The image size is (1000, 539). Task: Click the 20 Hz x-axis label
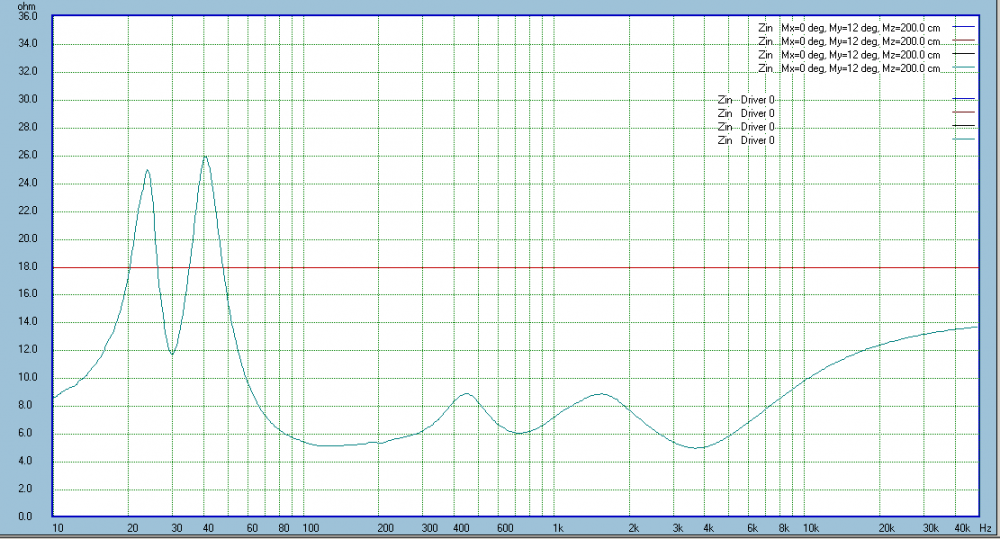[x=133, y=528]
